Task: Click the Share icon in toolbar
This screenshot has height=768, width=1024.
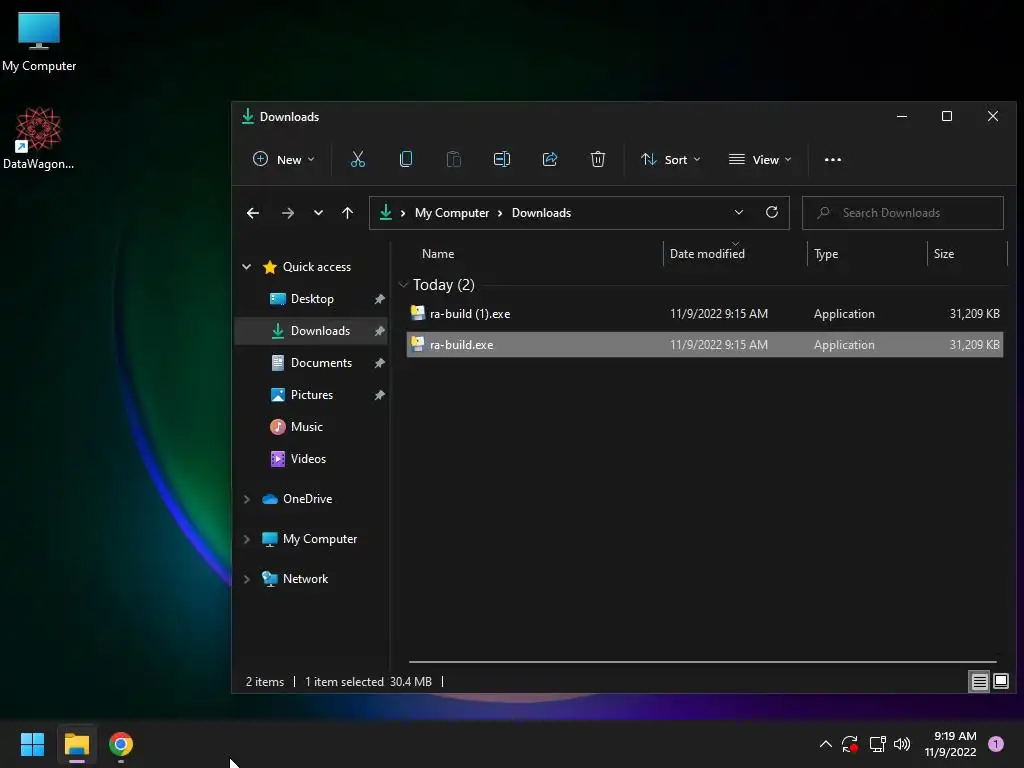Action: pyautogui.click(x=550, y=159)
